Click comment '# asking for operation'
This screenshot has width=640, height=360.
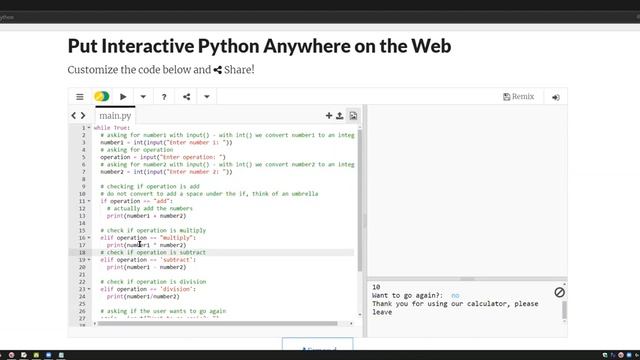click(136, 150)
